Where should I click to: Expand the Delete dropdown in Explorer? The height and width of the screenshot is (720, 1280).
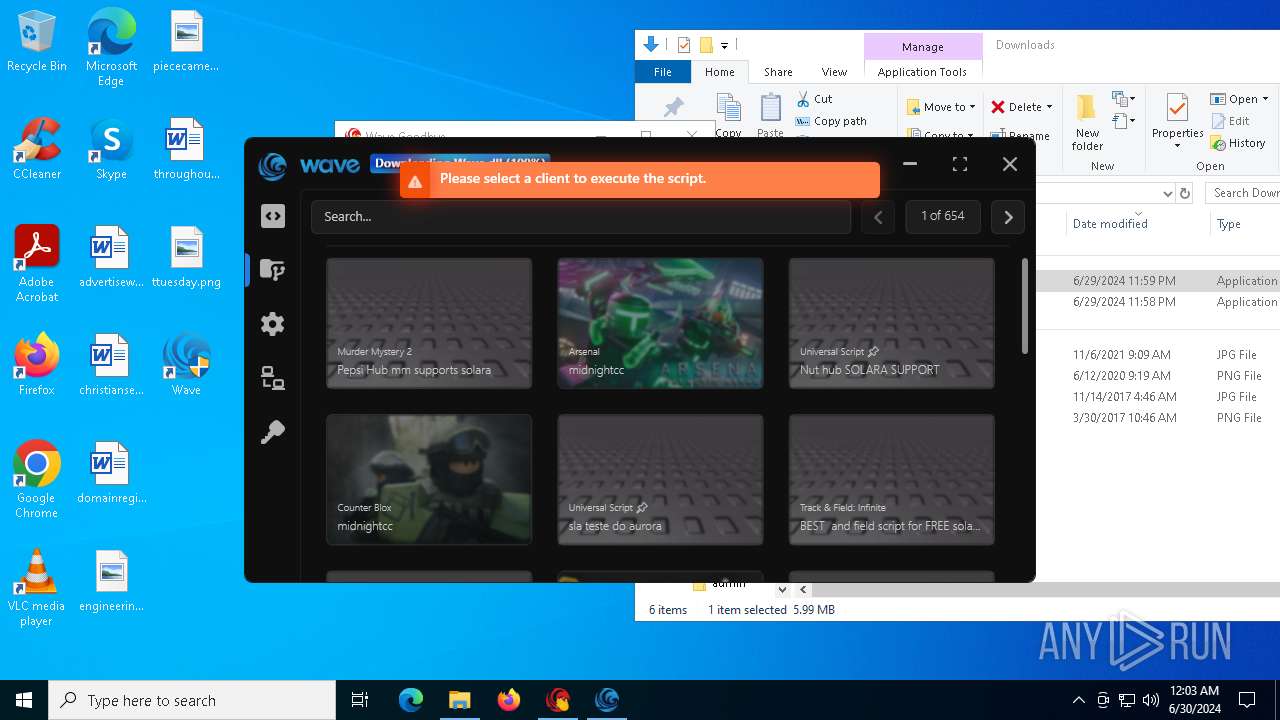click(x=1049, y=107)
